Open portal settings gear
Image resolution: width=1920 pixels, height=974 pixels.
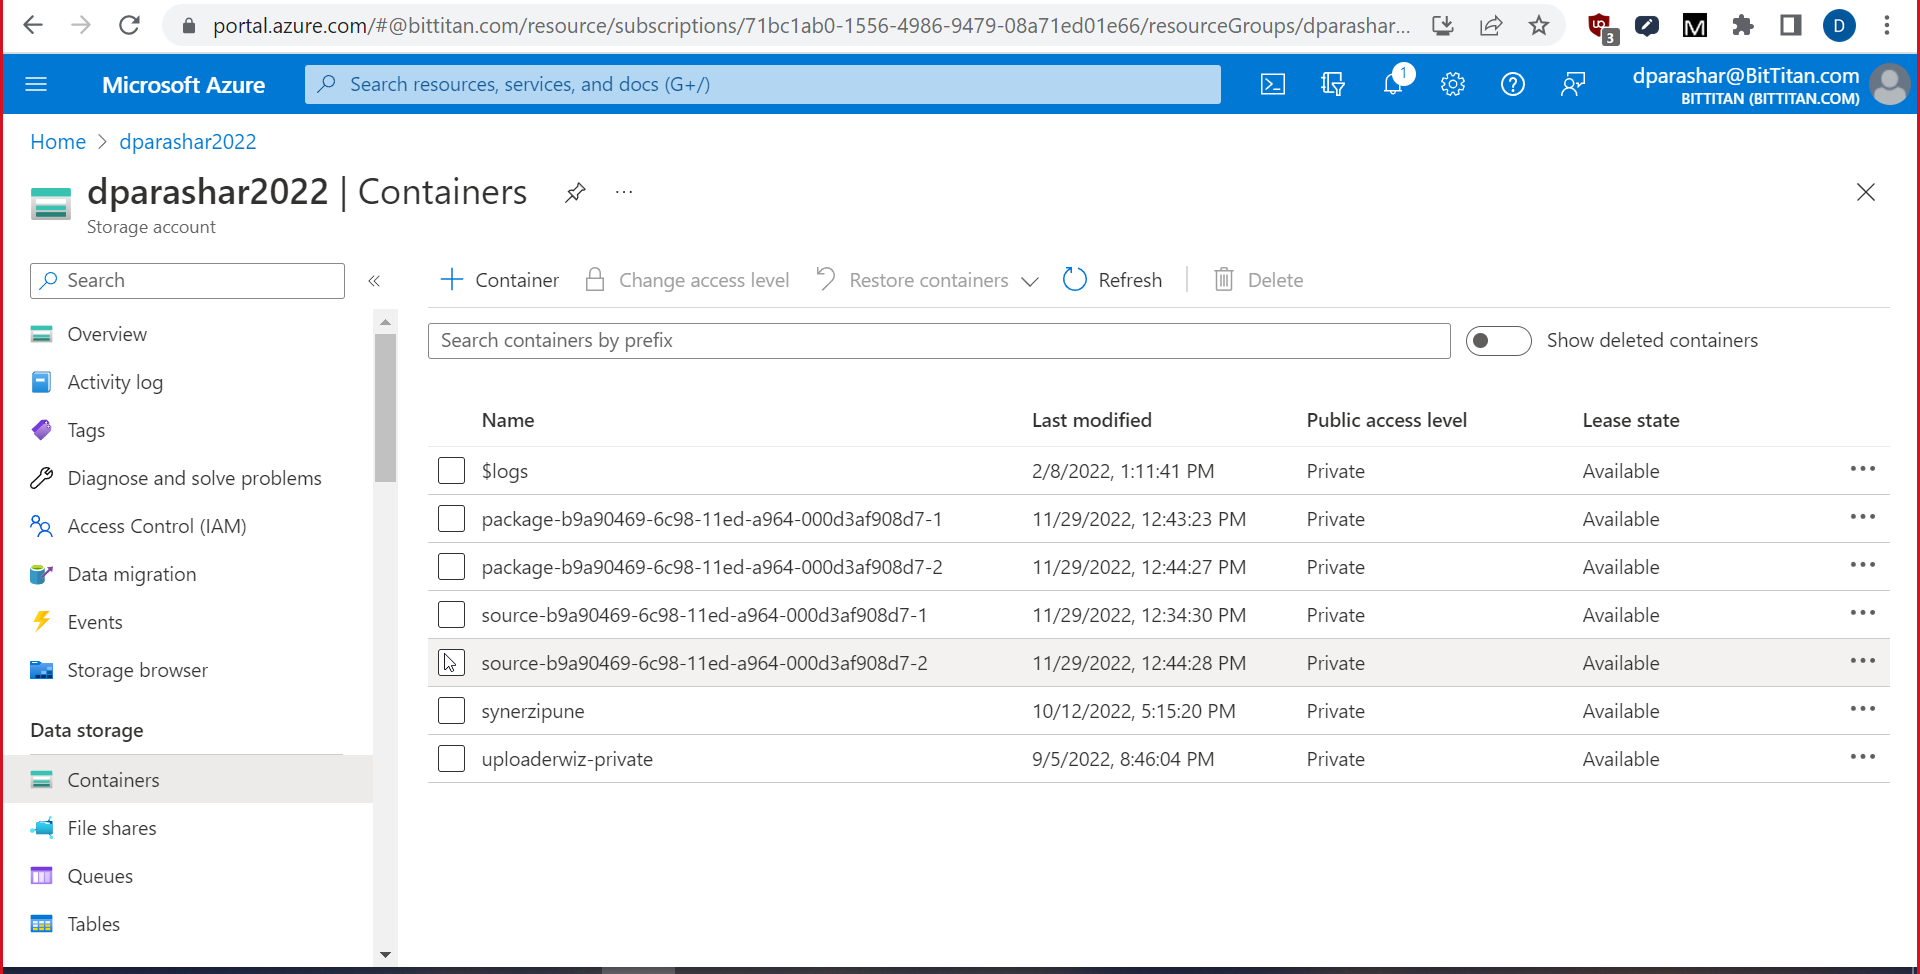1453,85
